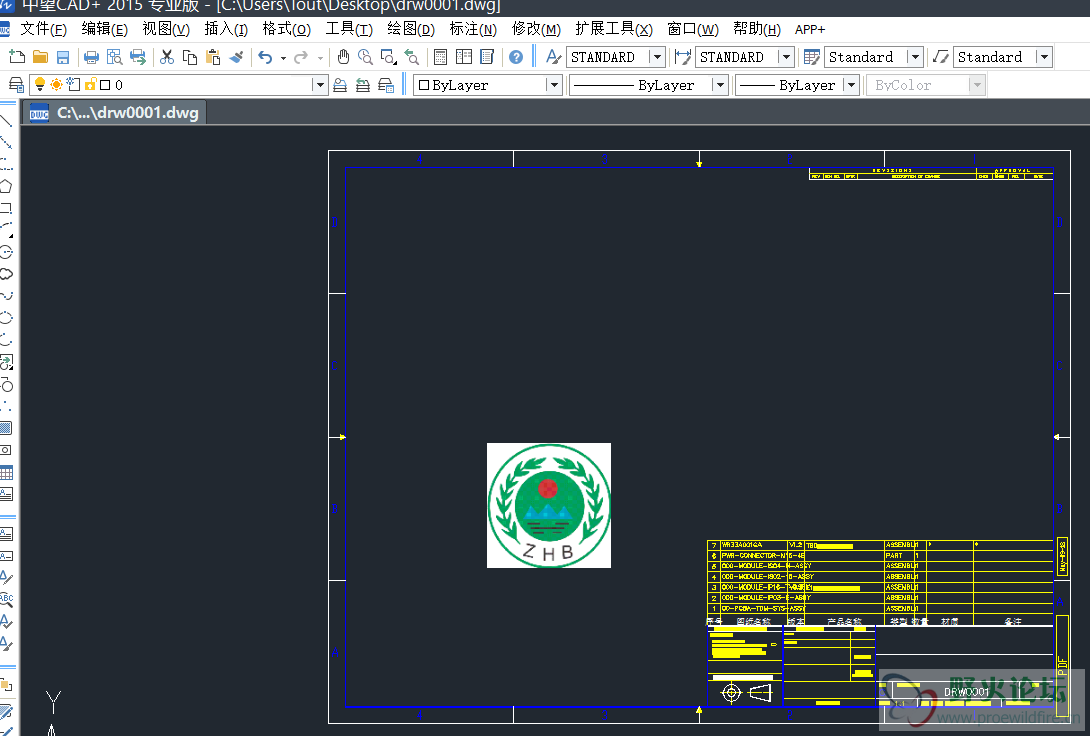Open the calculator icon

(x=440, y=57)
